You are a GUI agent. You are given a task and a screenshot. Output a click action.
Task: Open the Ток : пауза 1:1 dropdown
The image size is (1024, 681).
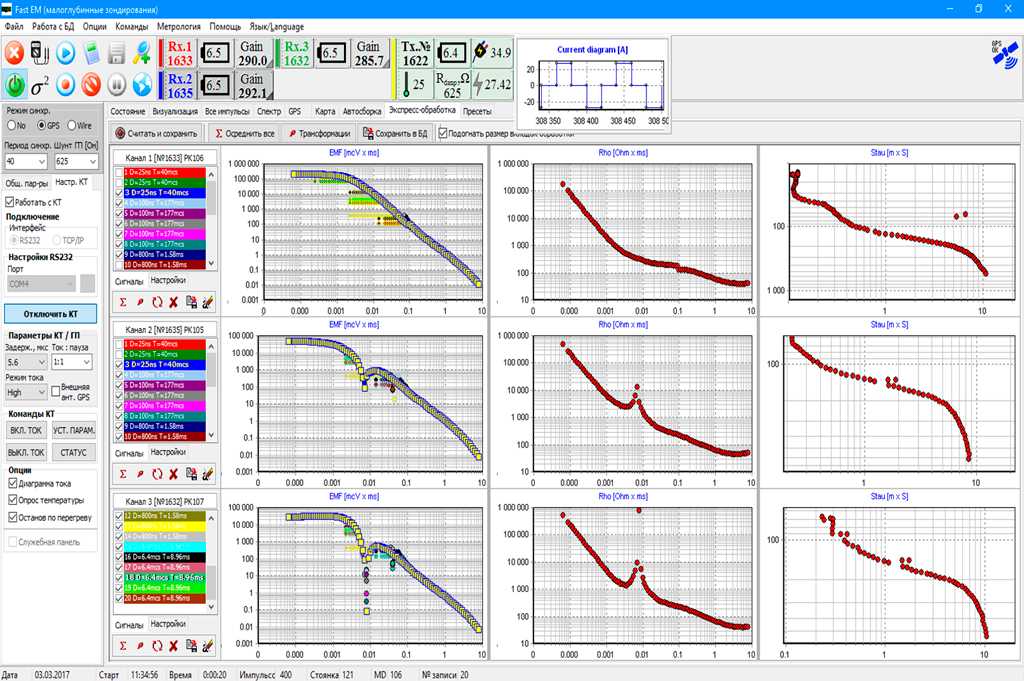73,361
